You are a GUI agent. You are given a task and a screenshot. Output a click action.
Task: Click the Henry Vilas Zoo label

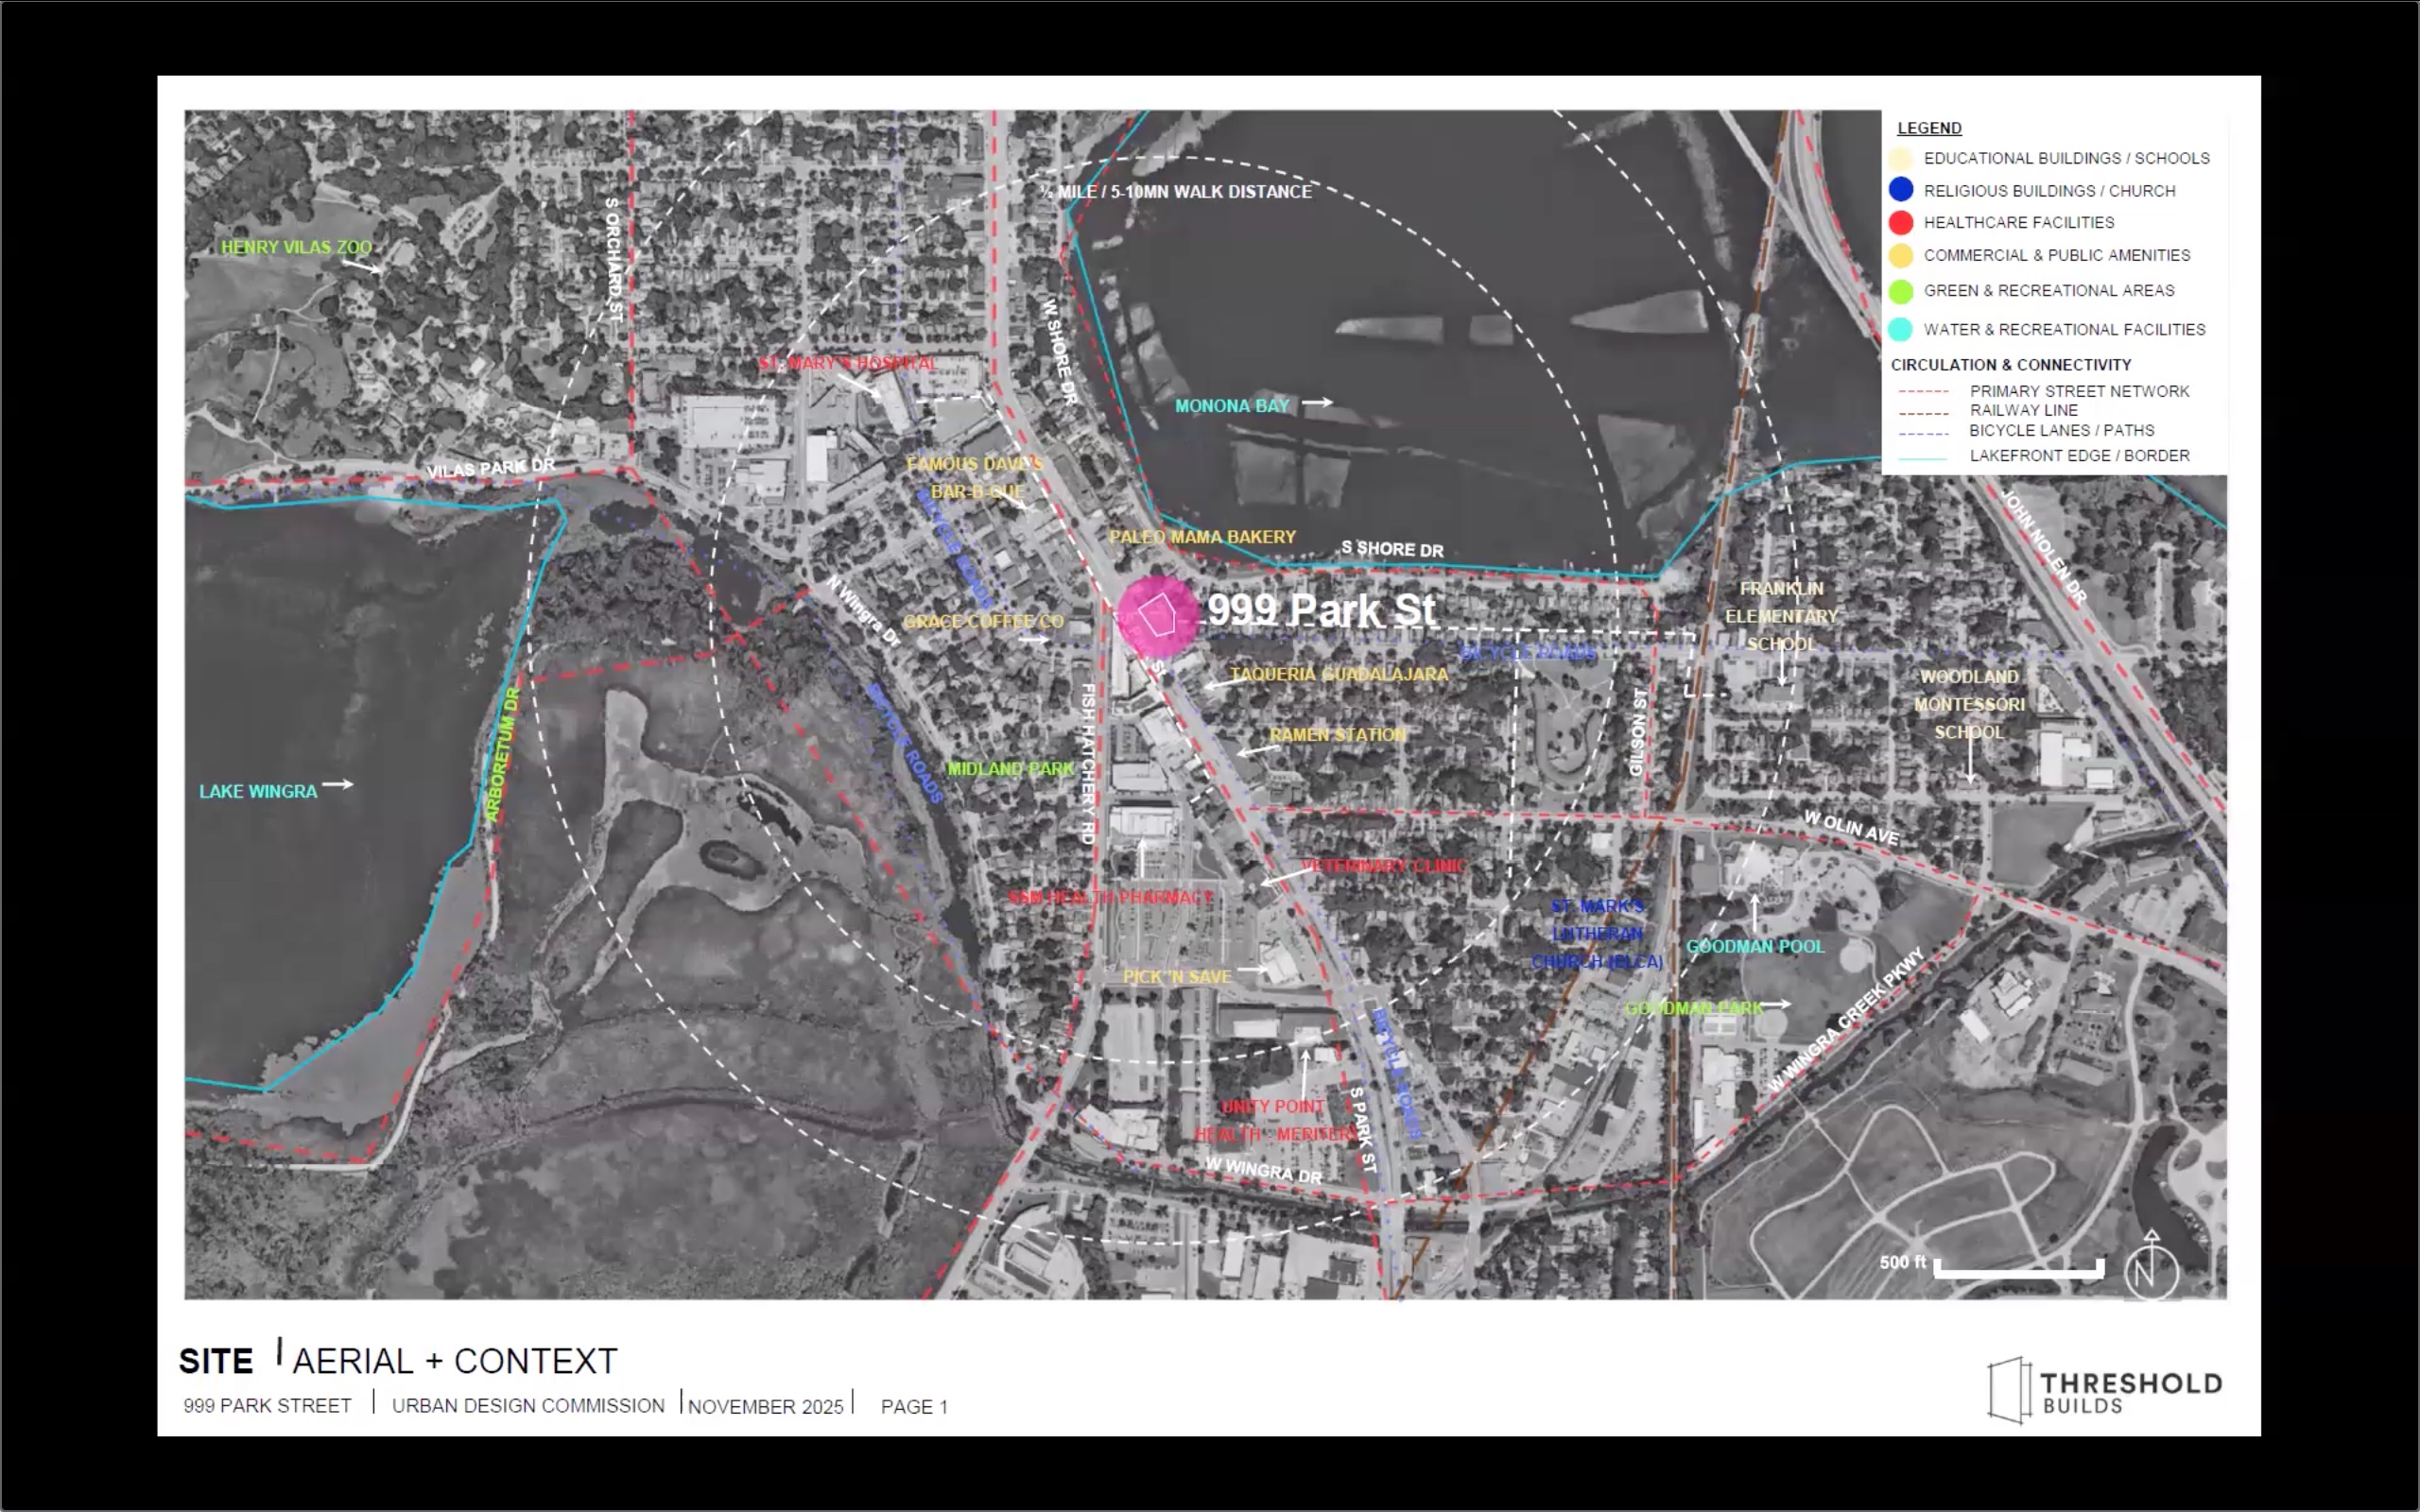tap(296, 247)
